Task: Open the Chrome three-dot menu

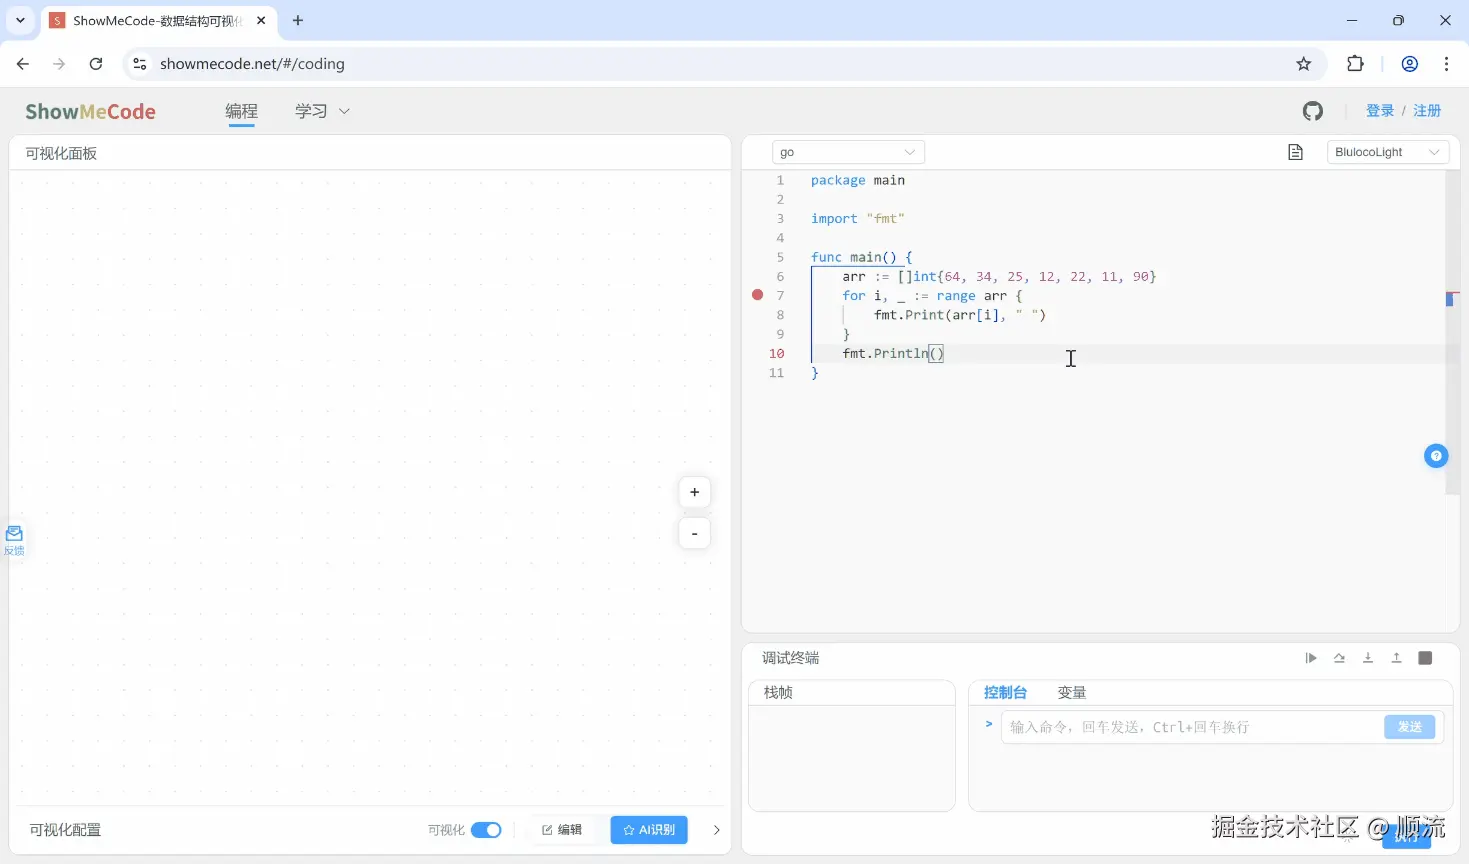Action: 1446,64
